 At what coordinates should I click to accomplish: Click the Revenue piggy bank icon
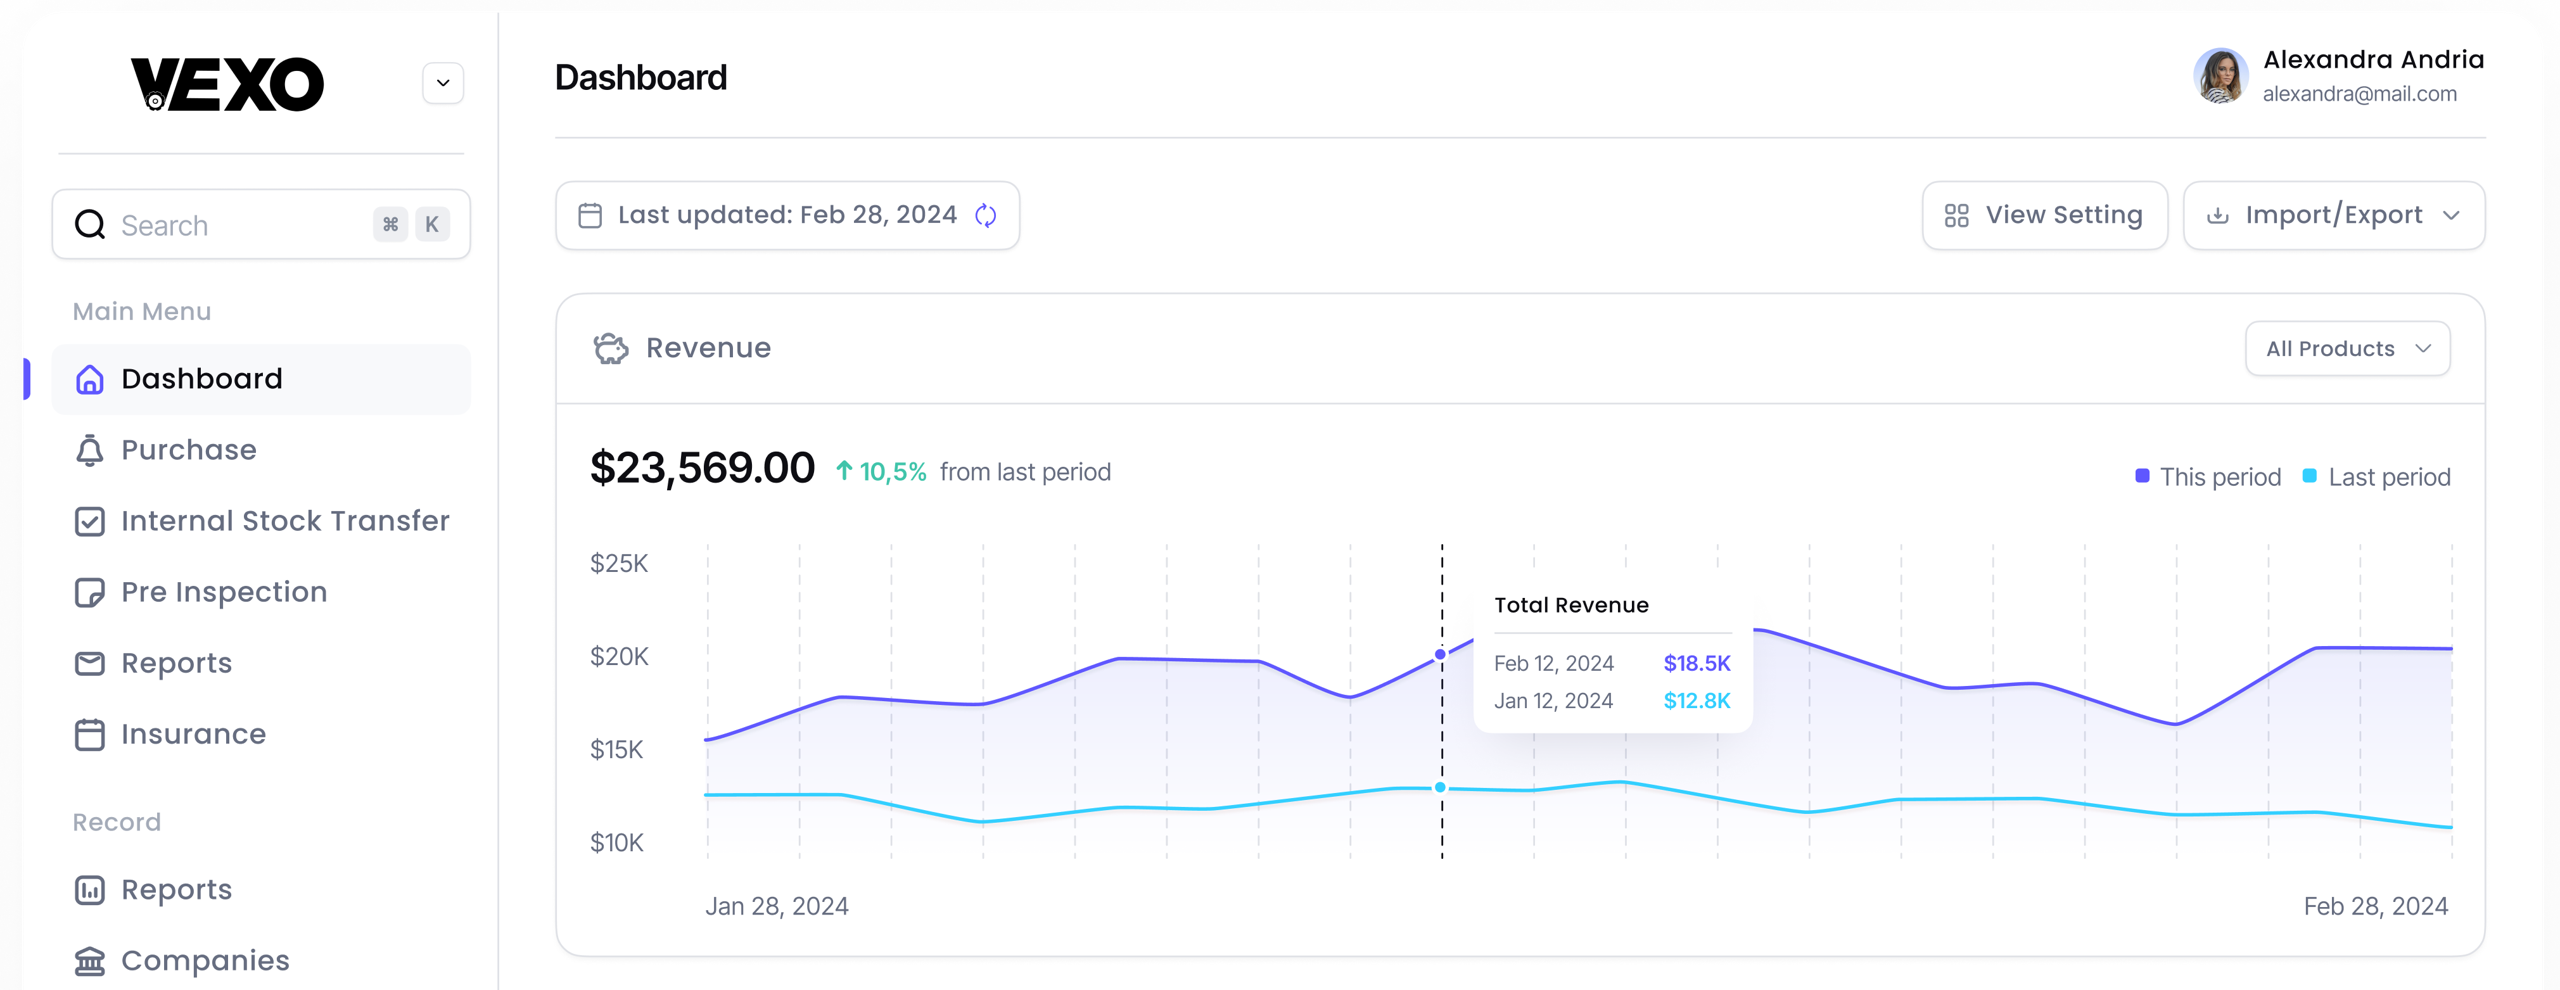[x=611, y=348]
